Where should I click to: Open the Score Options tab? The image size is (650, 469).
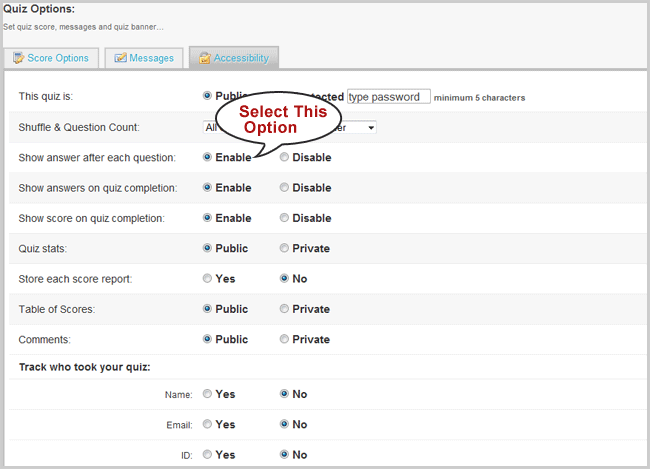tap(51, 58)
